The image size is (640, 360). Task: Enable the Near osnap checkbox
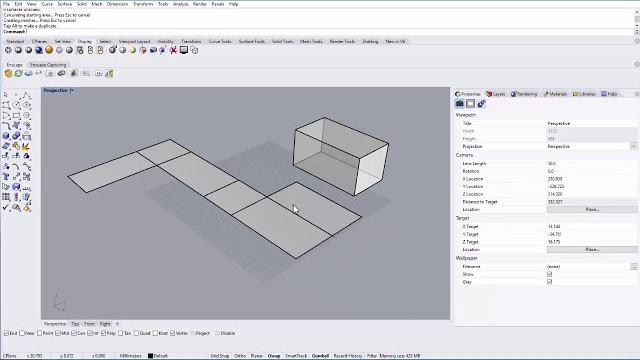22,333
